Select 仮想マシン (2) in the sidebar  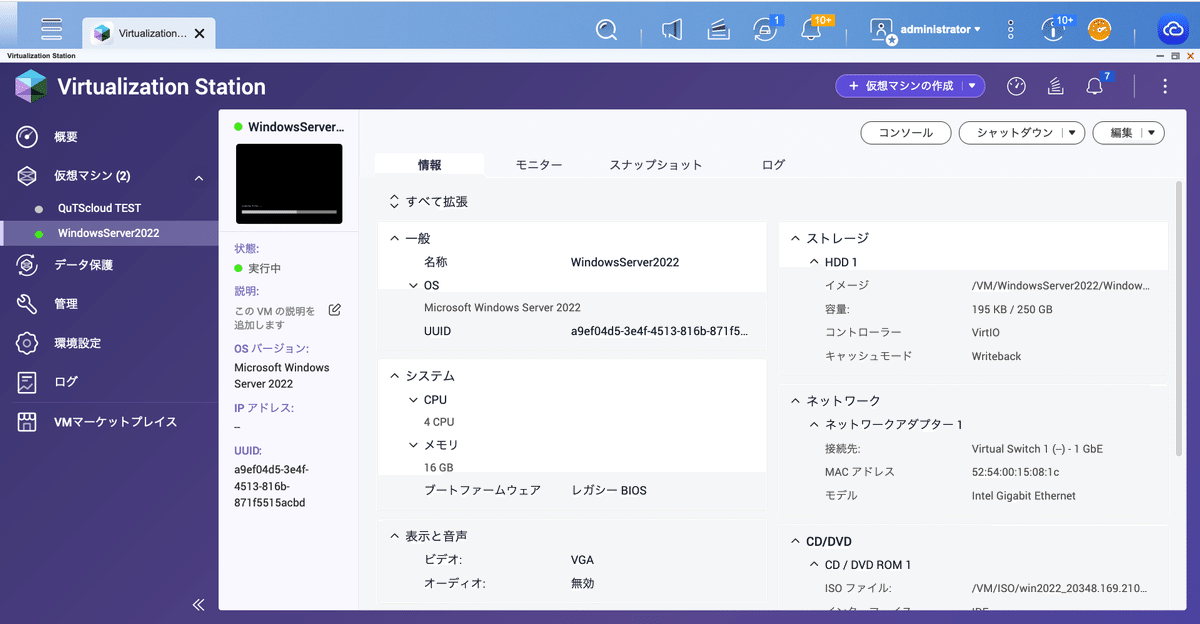pos(92,176)
